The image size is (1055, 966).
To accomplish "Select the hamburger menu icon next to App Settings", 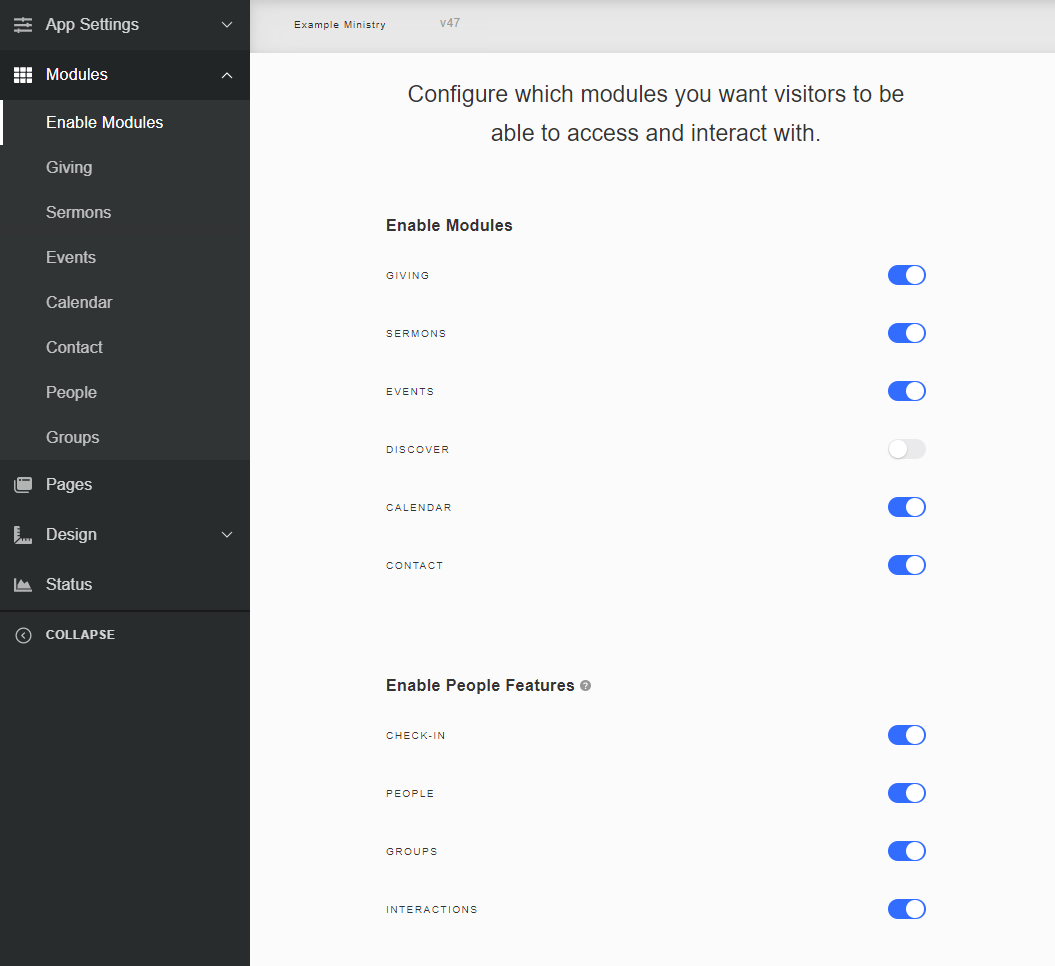I will click(x=23, y=25).
